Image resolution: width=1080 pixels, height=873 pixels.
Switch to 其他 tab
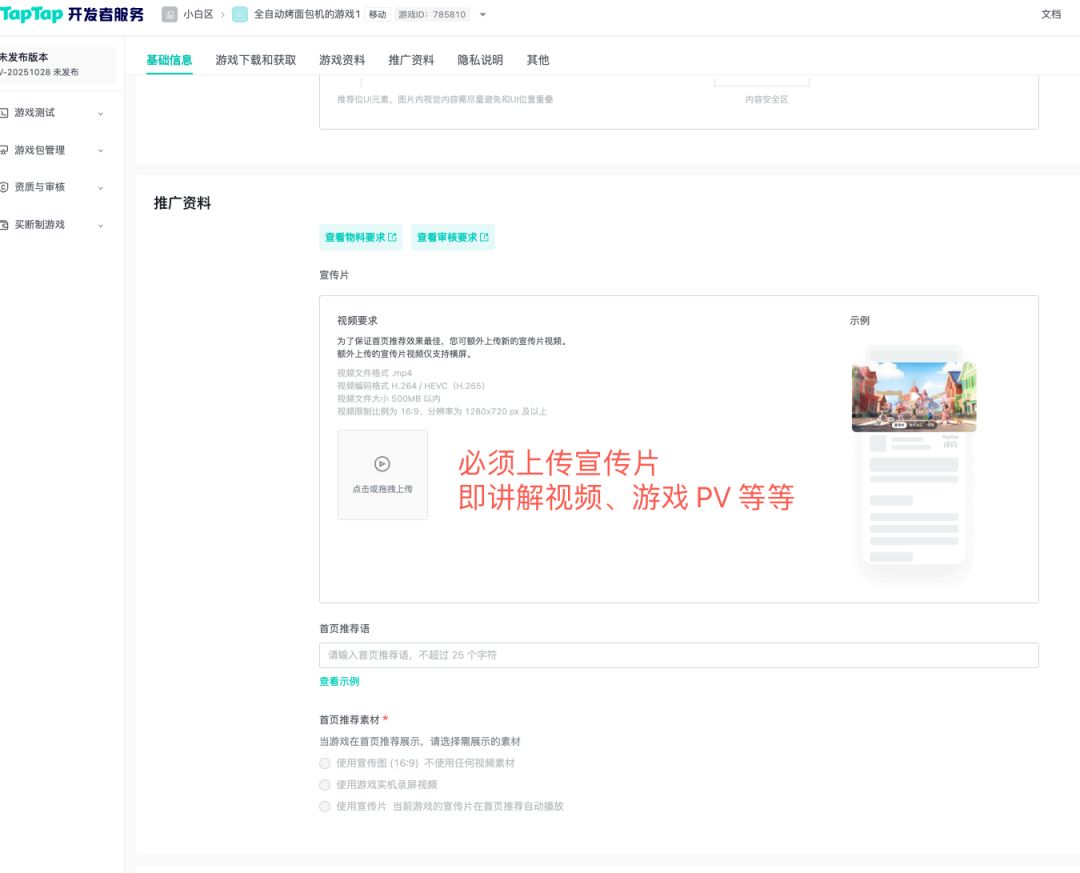pos(538,60)
